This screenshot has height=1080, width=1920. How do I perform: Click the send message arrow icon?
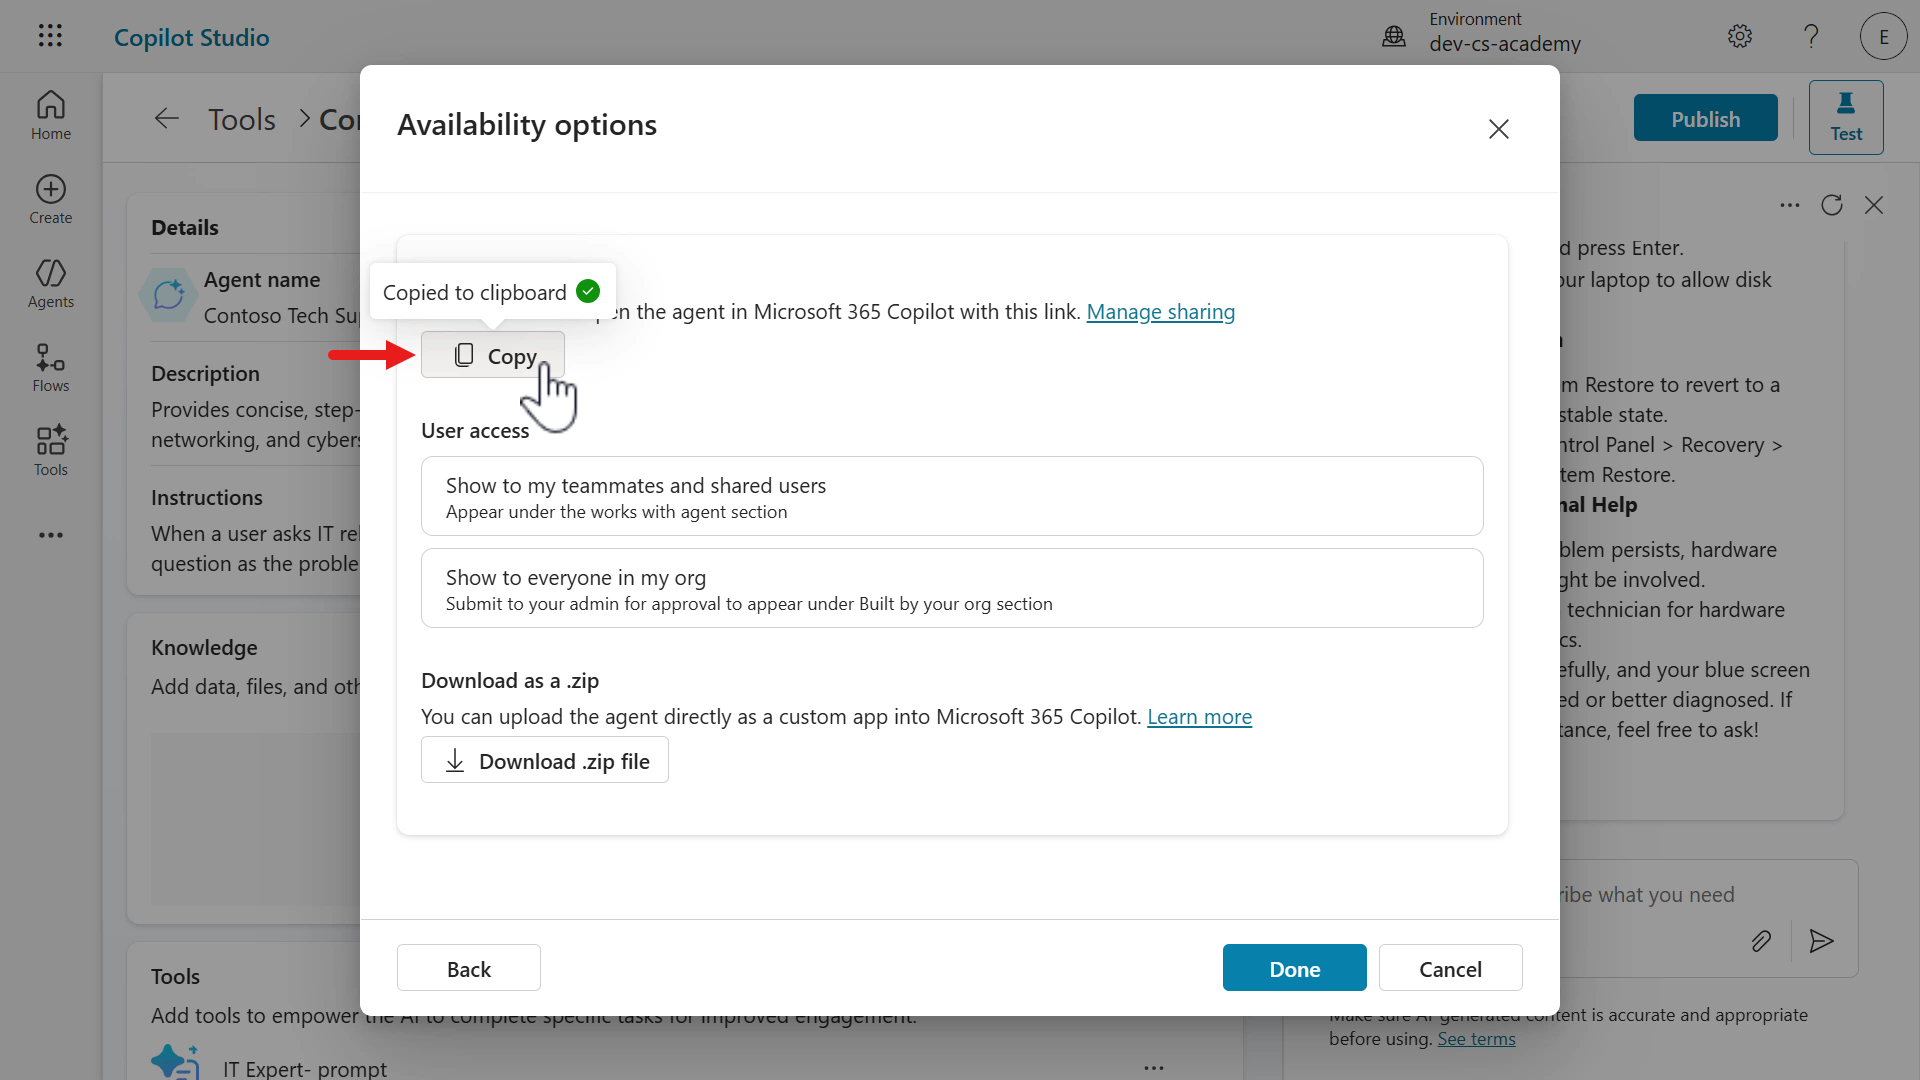point(1821,941)
